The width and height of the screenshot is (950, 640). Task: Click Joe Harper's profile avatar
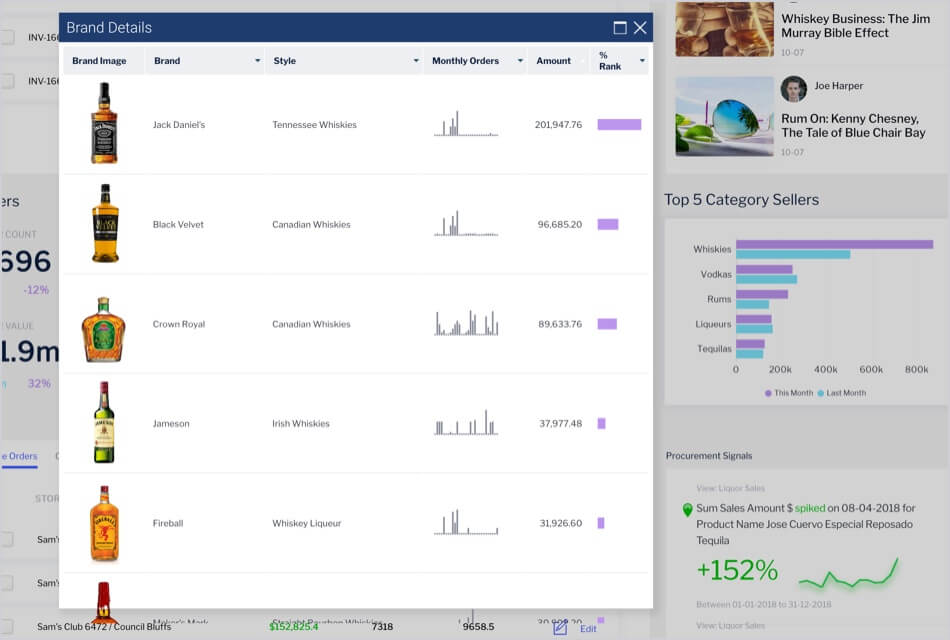794,89
